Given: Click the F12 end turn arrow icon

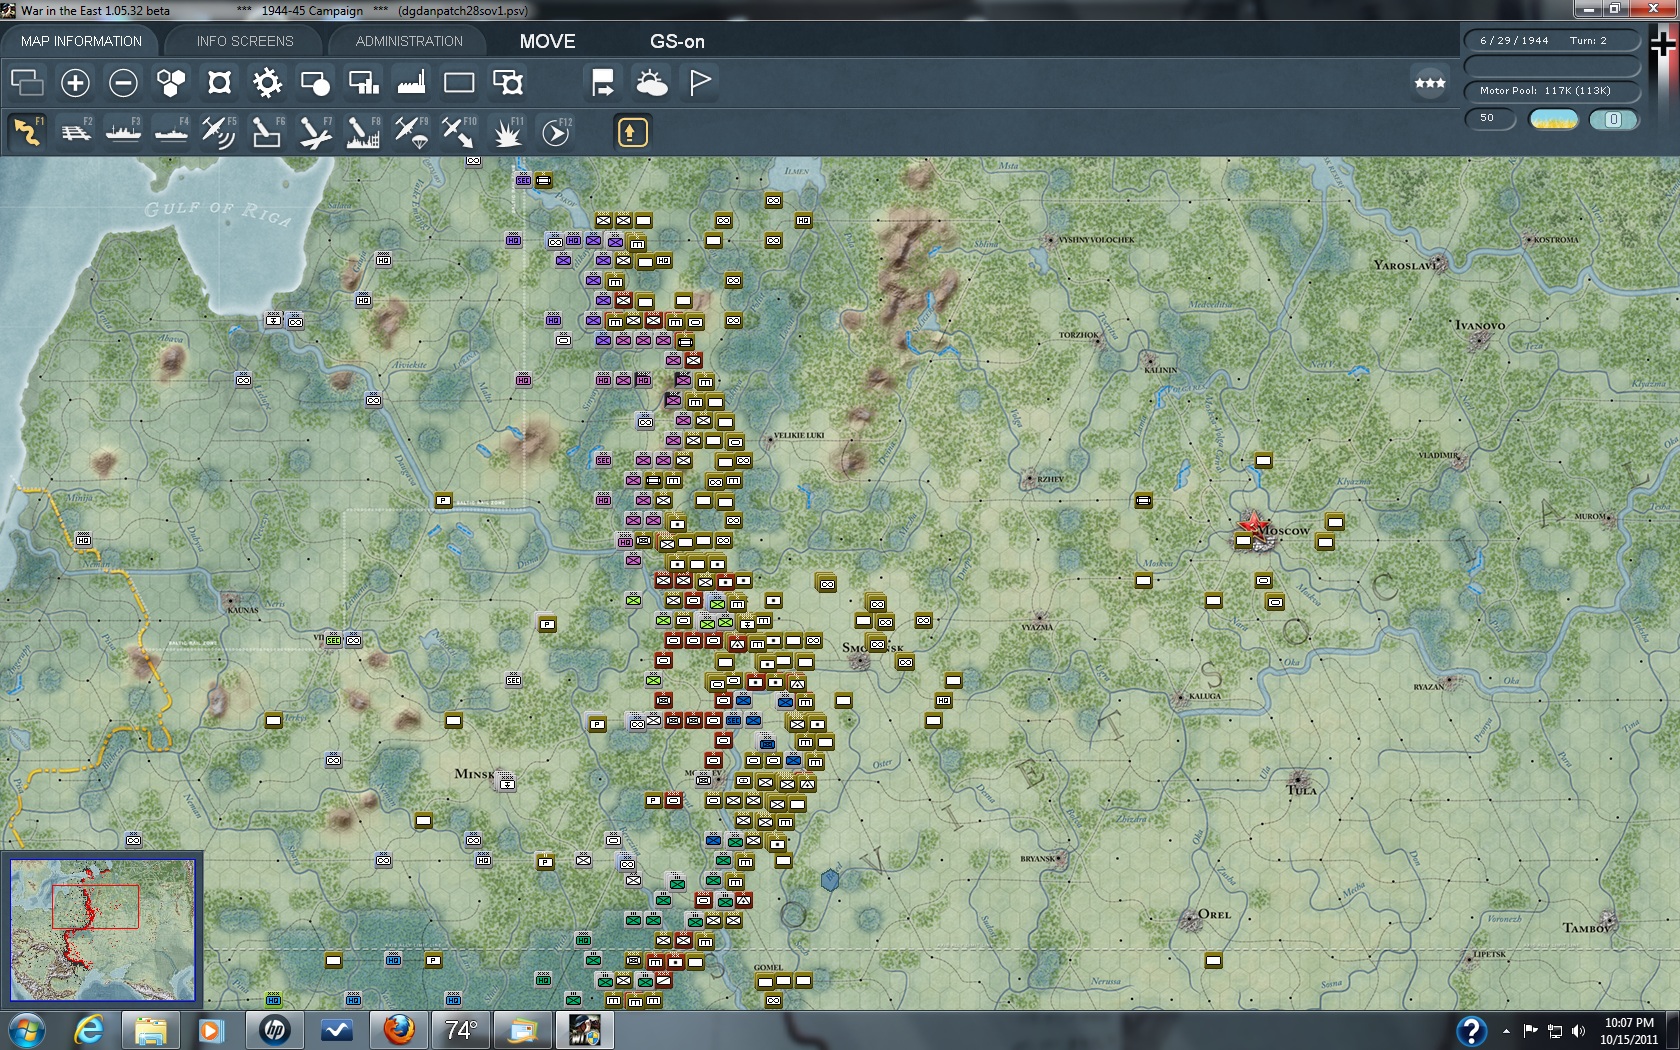Looking at the screenshot, I should pyautogui.click(x=556, y=132).
